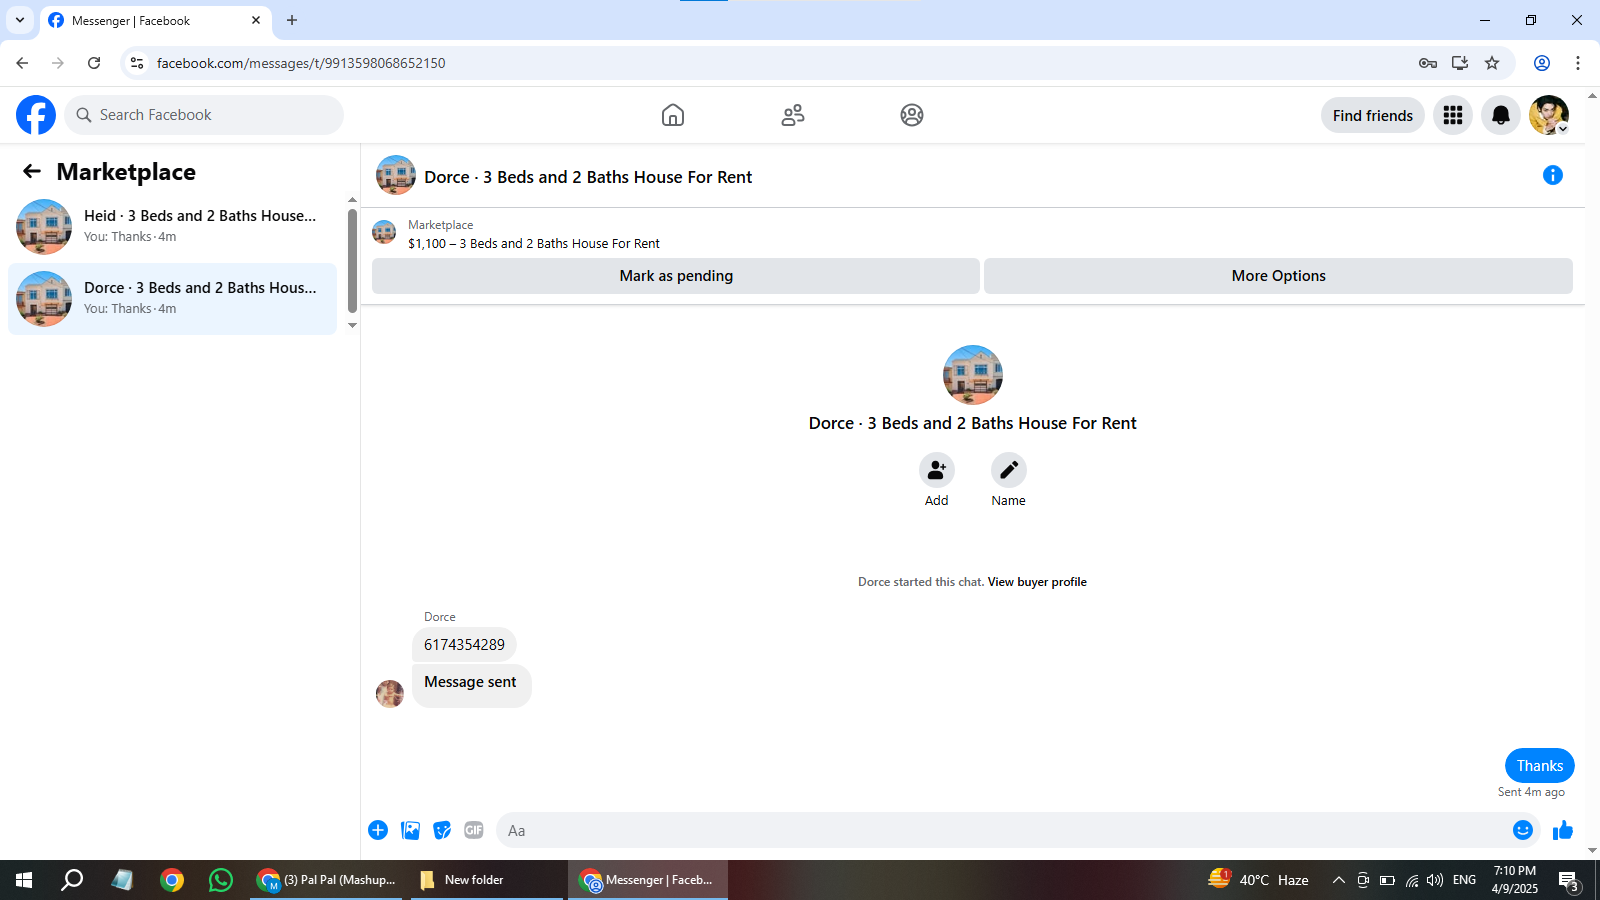The width and height of the screenshot is (1600, 900).
Task: Open conversation information icon
Action: tap(1553, 175)
